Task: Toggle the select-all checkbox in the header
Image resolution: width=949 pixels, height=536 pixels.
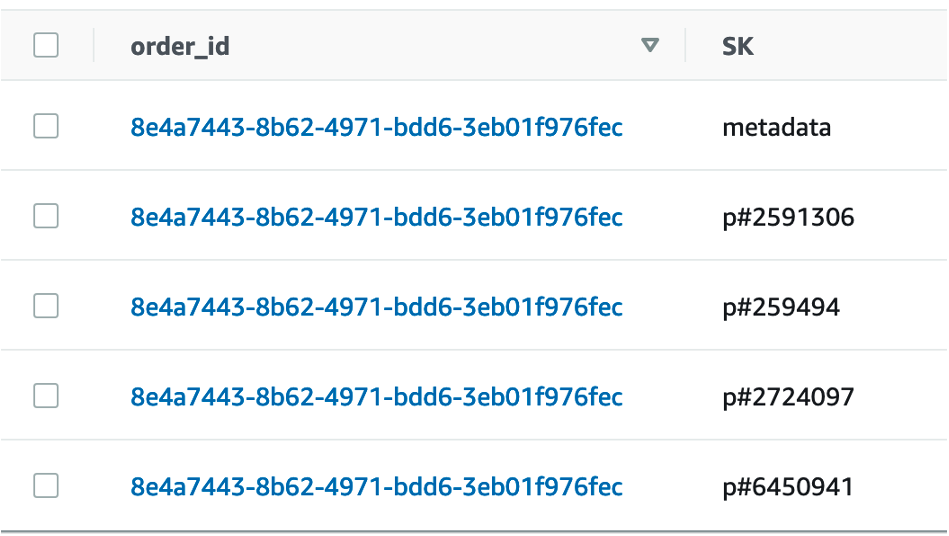Action: pos(46,45)
